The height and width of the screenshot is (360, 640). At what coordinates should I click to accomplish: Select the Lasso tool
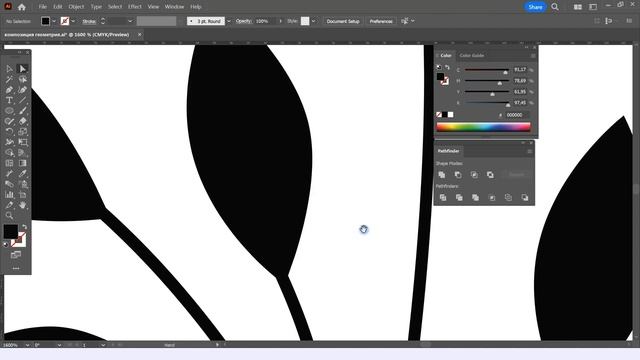pyautogui.click(x=22, y=79)
